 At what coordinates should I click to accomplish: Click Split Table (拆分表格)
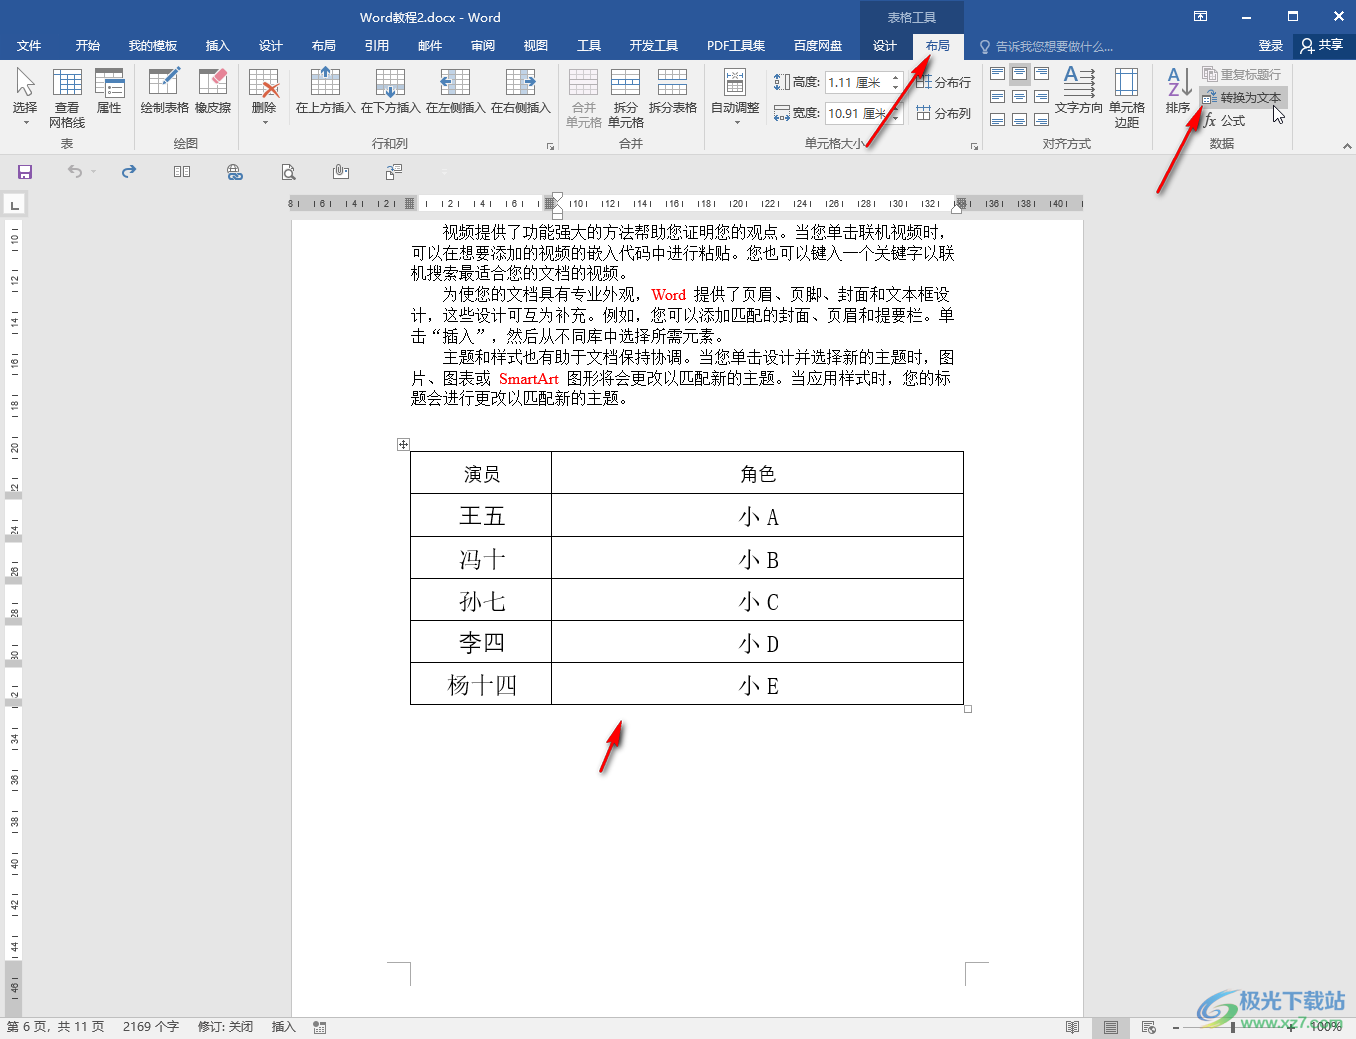click(x=672, y=92)
